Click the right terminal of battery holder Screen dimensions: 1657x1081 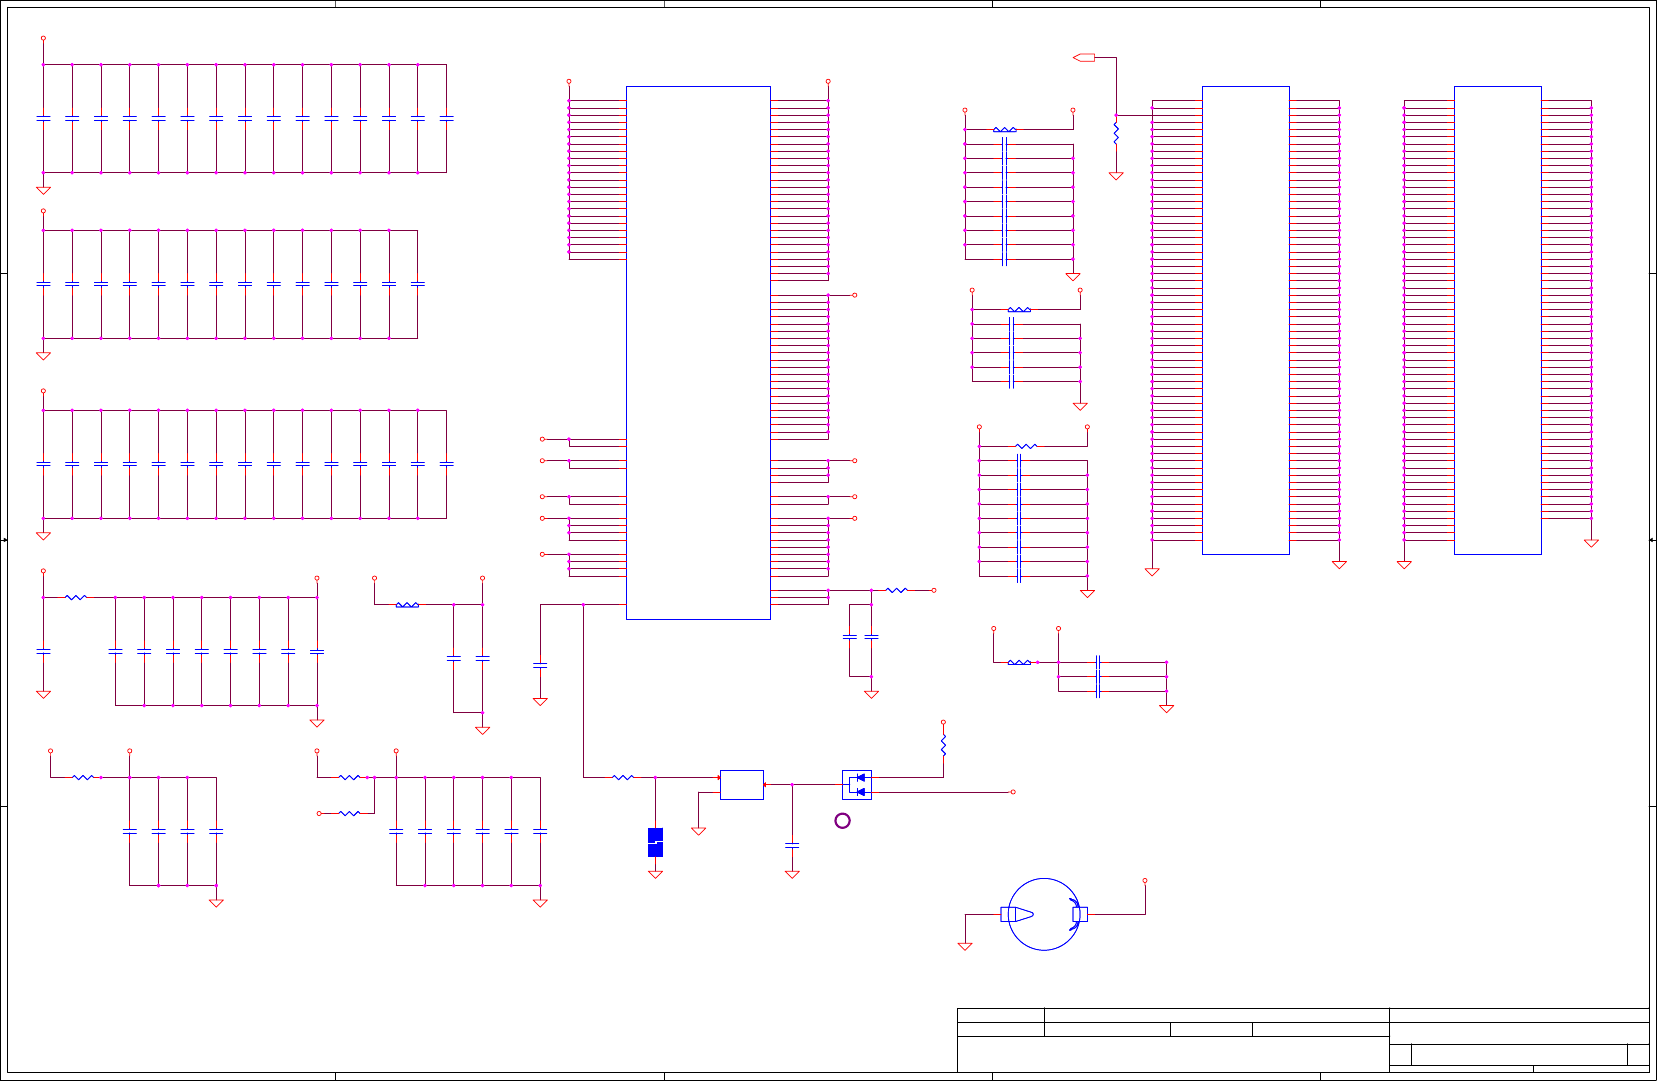pos(1079,914)
